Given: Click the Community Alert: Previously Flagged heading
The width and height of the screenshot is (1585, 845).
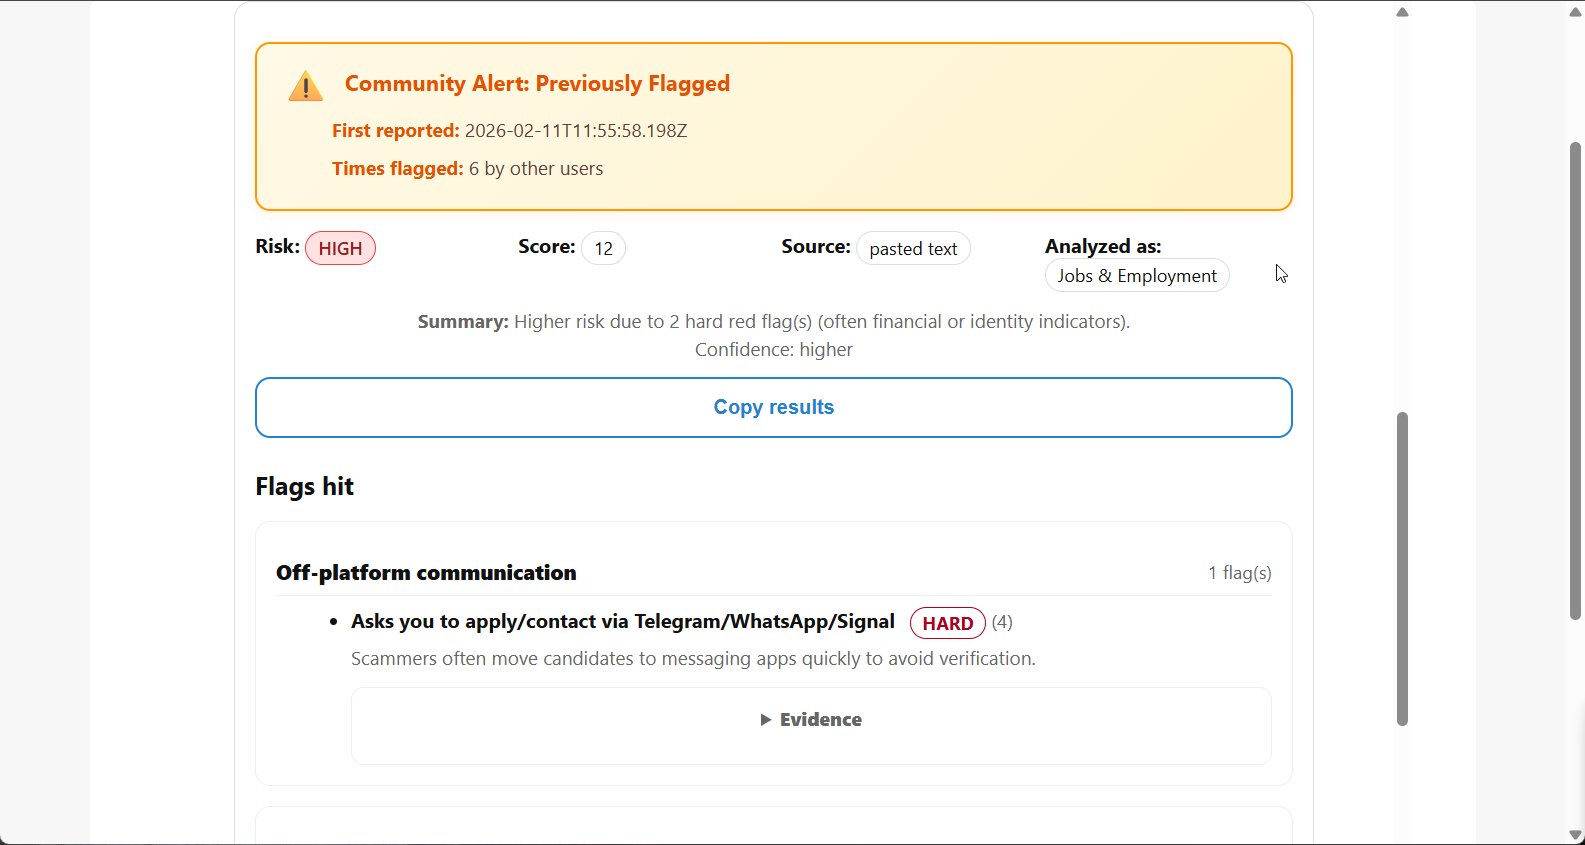Looking at the screenshot, I should point(537,84).
